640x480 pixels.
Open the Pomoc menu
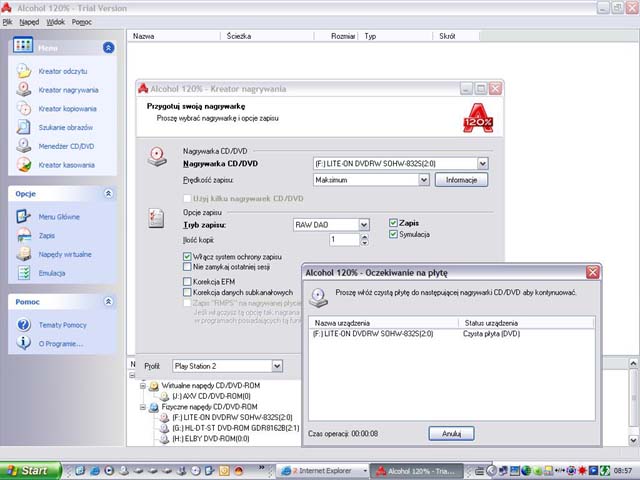[x=82, y=22]
